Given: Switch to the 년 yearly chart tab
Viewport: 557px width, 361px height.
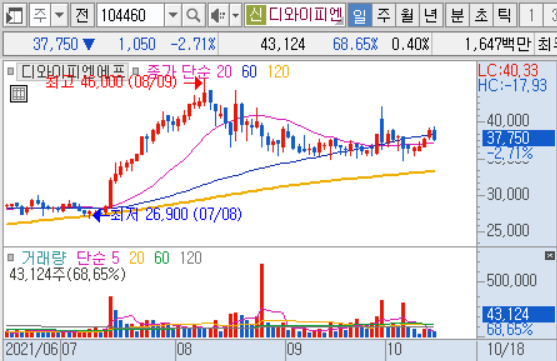Looking at the screenshot, I should click(431, 15).
